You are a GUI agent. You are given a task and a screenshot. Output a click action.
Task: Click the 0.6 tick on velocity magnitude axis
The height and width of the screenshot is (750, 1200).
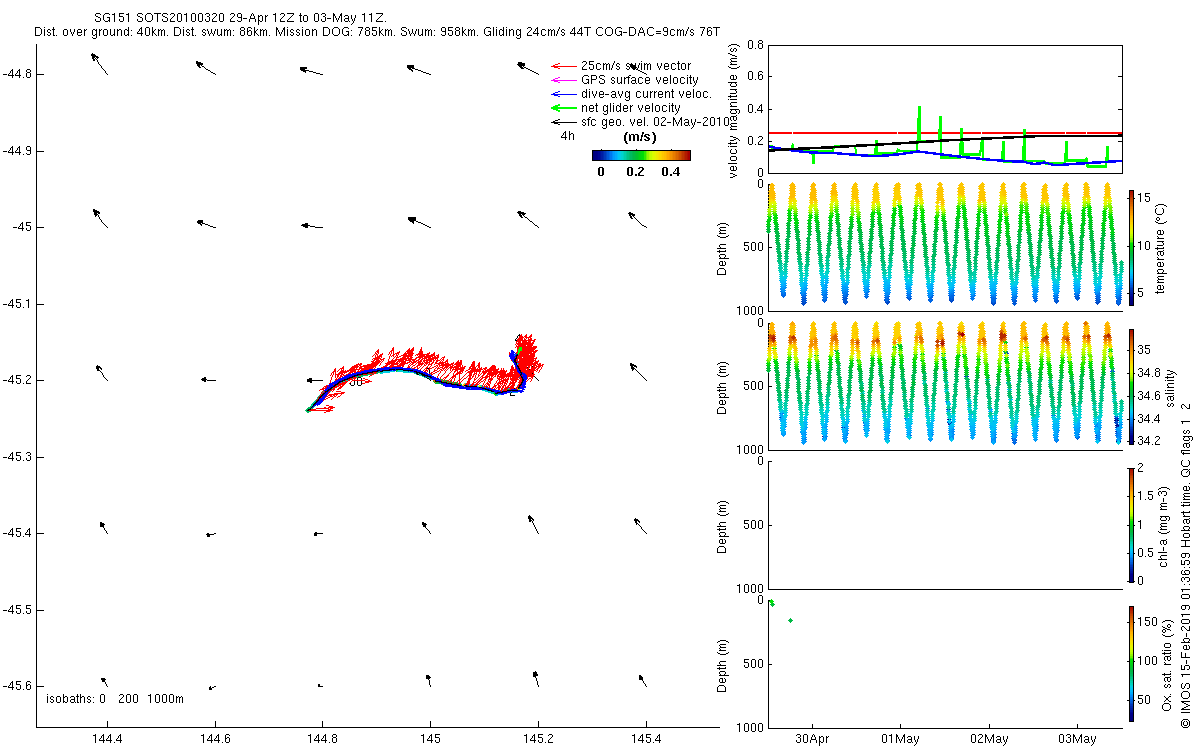pyautogui.click(x=755, y=77)
